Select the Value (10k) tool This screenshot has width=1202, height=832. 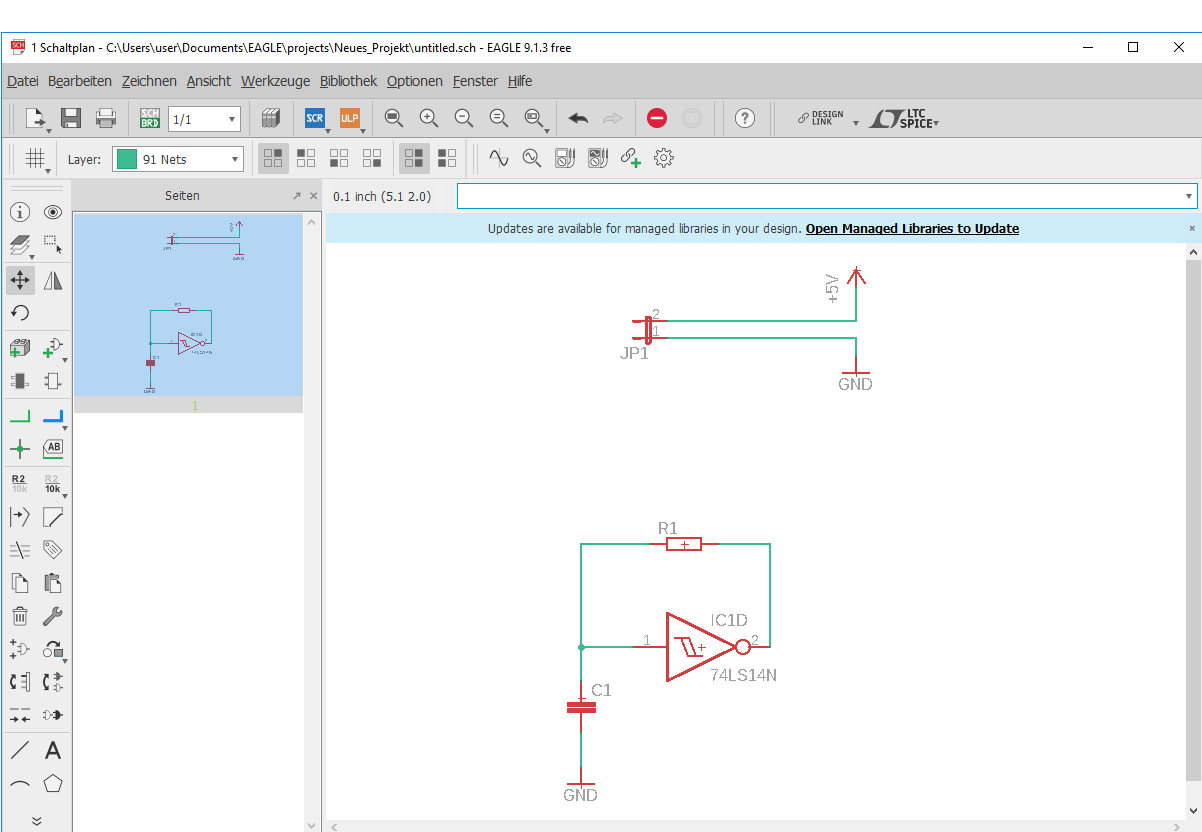click(x=53, y=484)
